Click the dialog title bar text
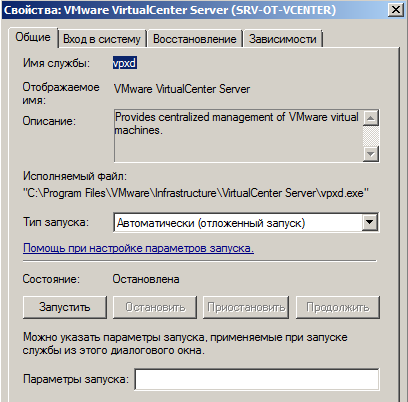Screen dimensions: 408x402 170,10
